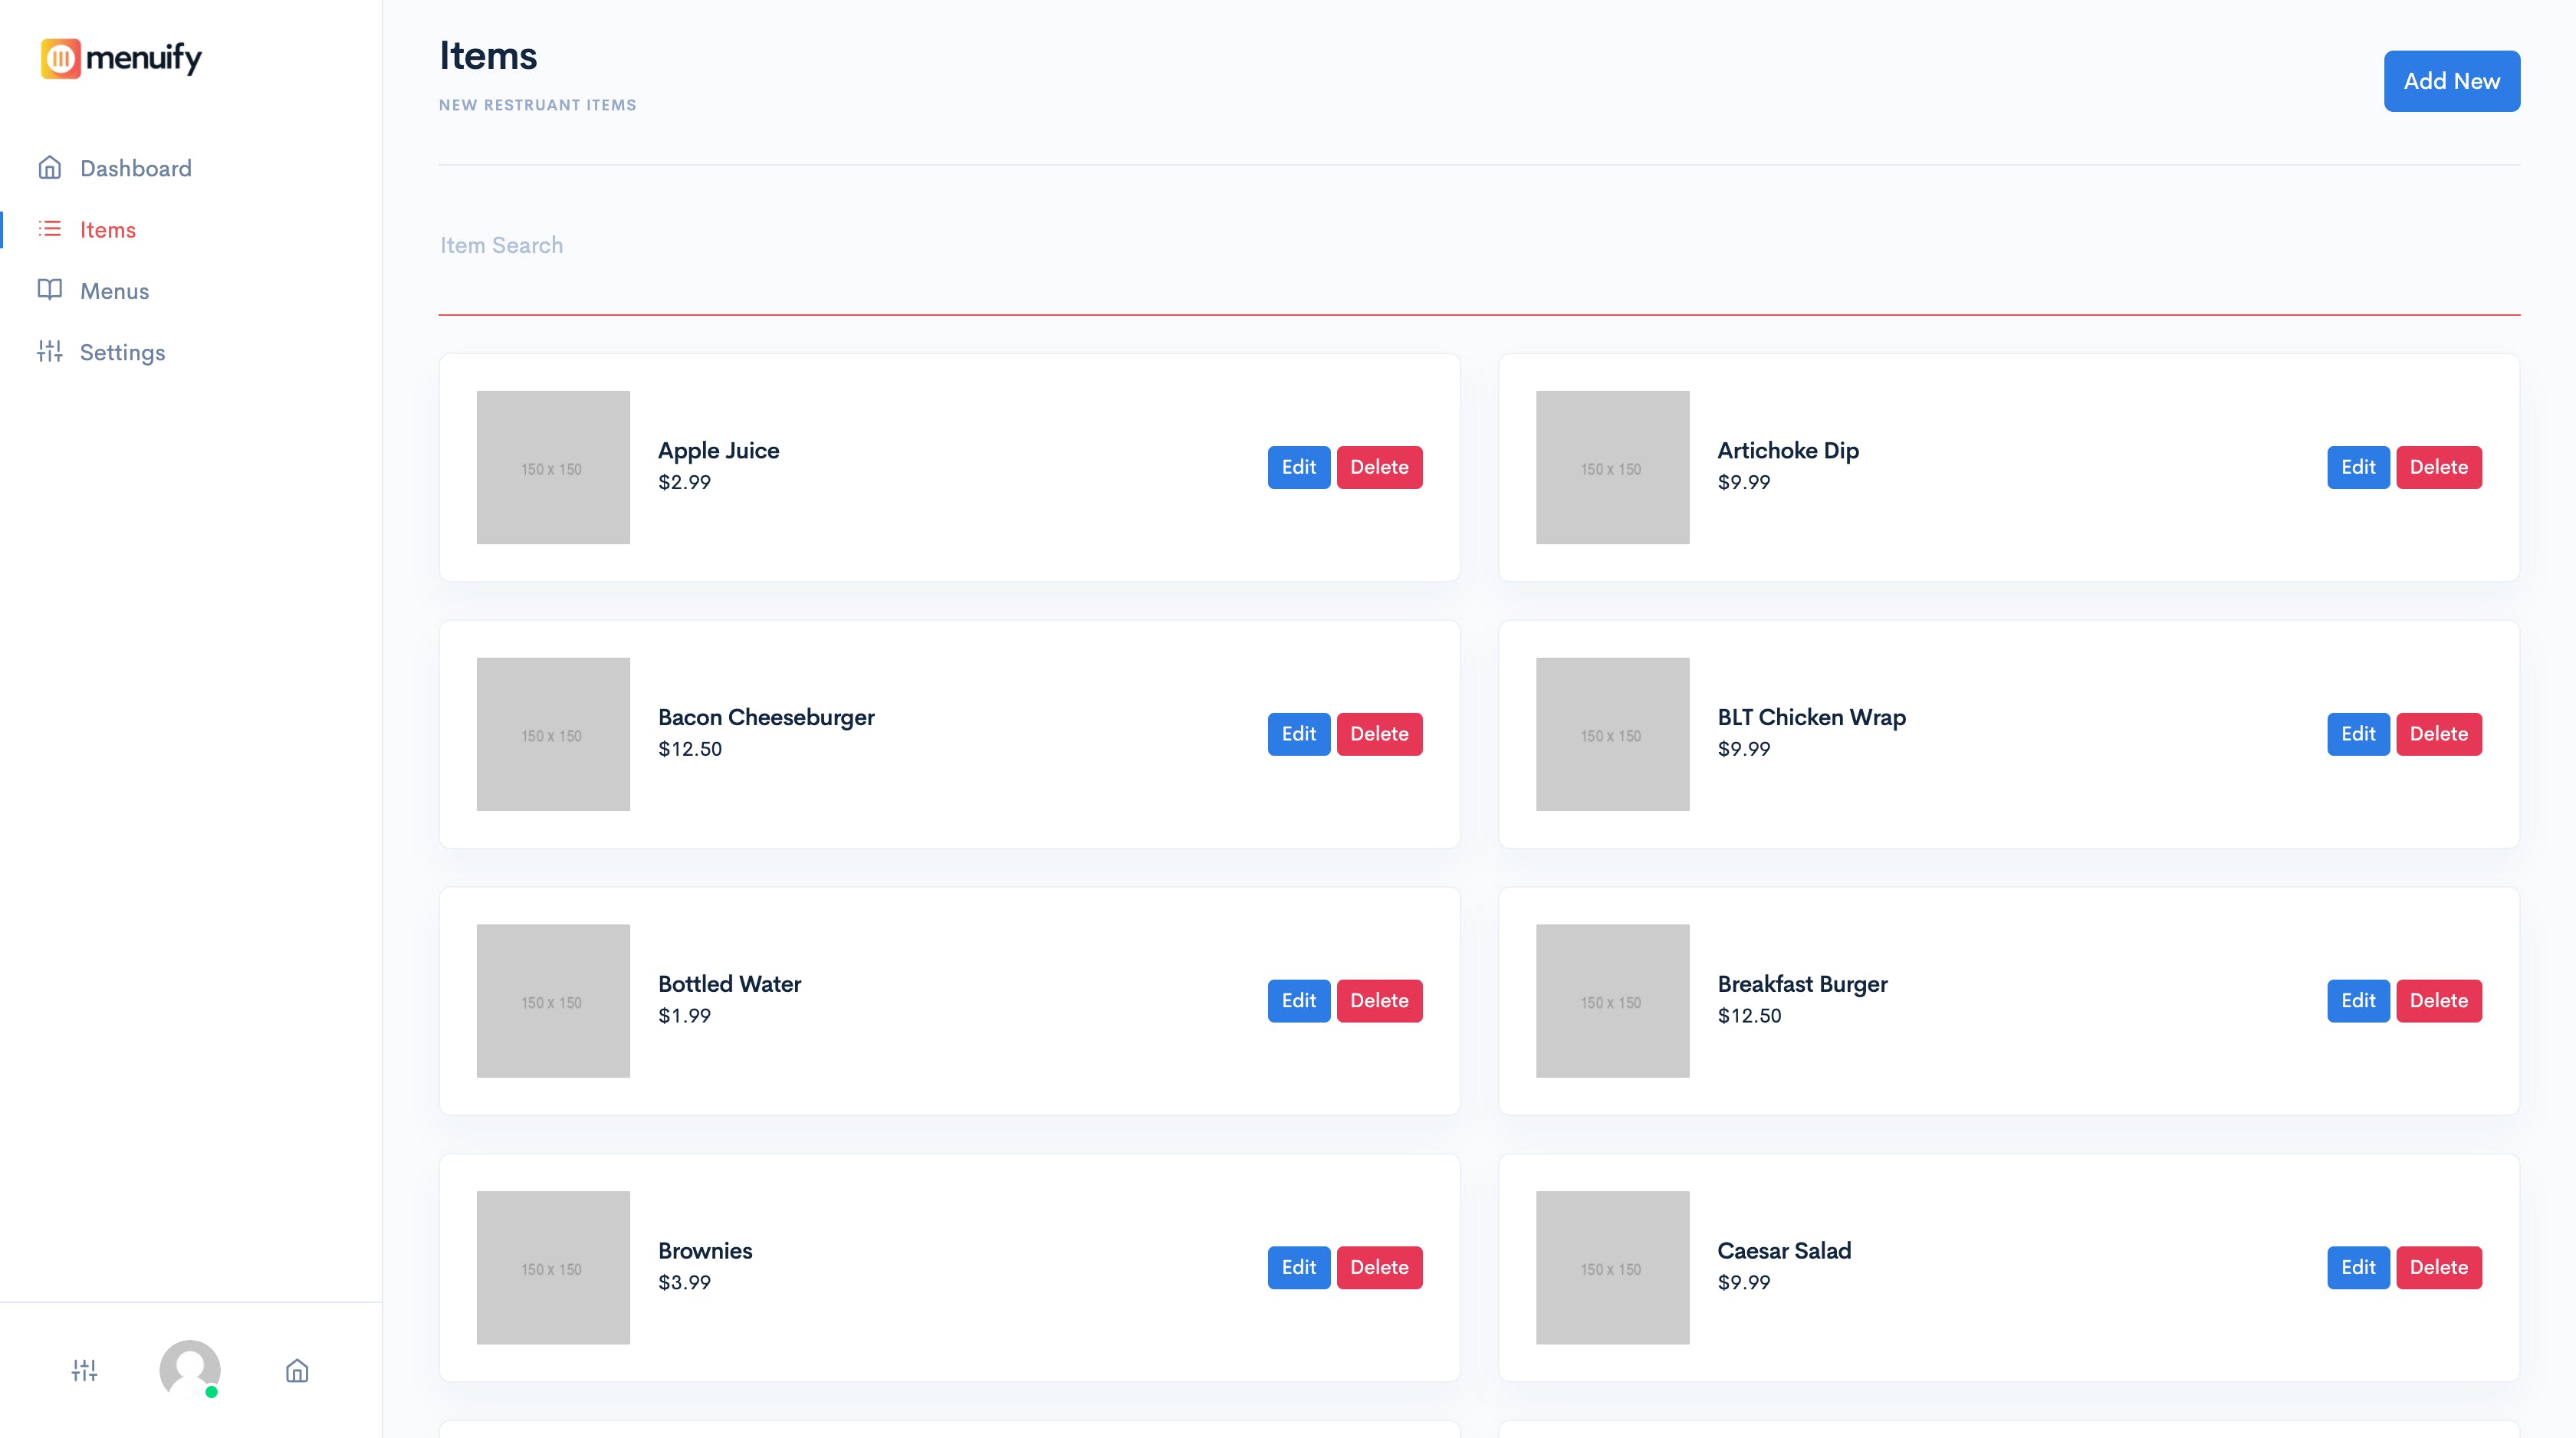The width and height of the screenshot is (2576, 1438).
Task: Delete the Apple Juice item
Action: click(1379, 467)
